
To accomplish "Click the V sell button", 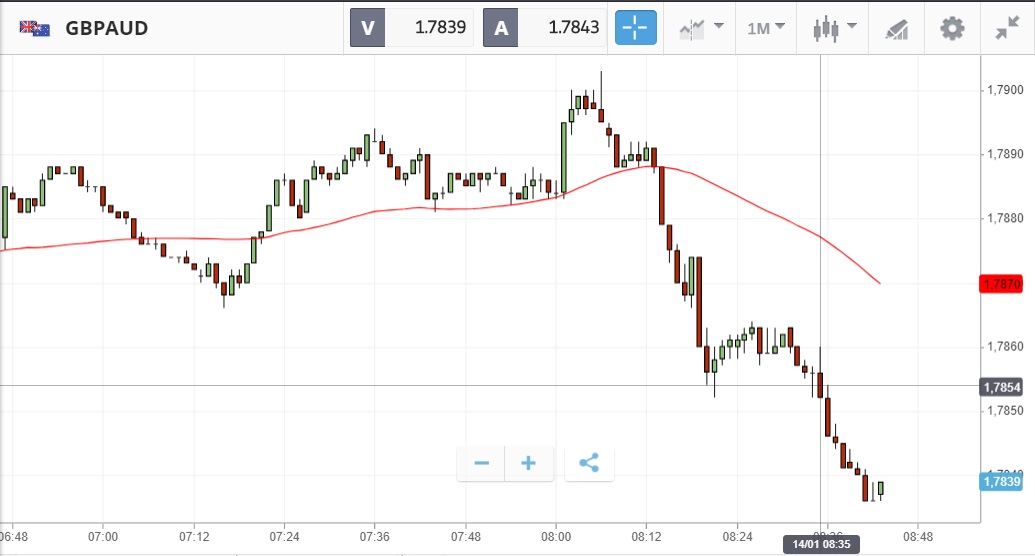I will 367,27.
